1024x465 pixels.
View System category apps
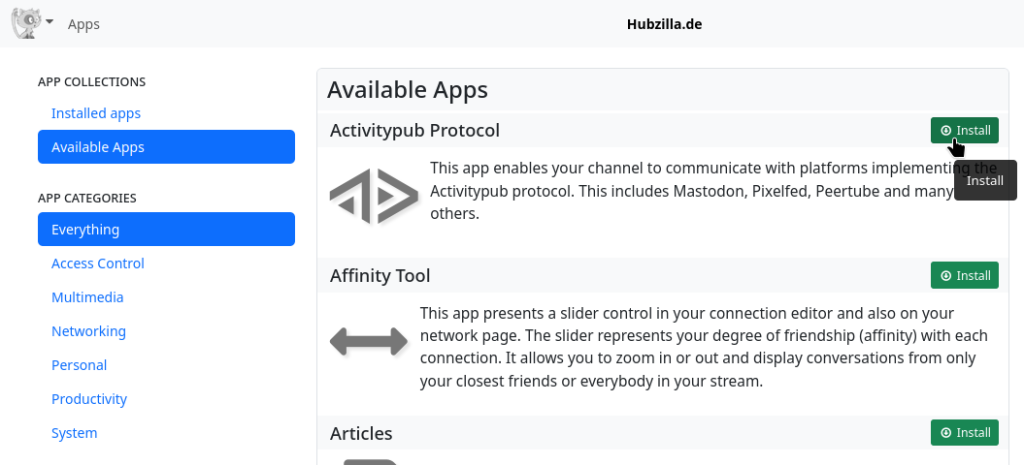pos(74,433)
